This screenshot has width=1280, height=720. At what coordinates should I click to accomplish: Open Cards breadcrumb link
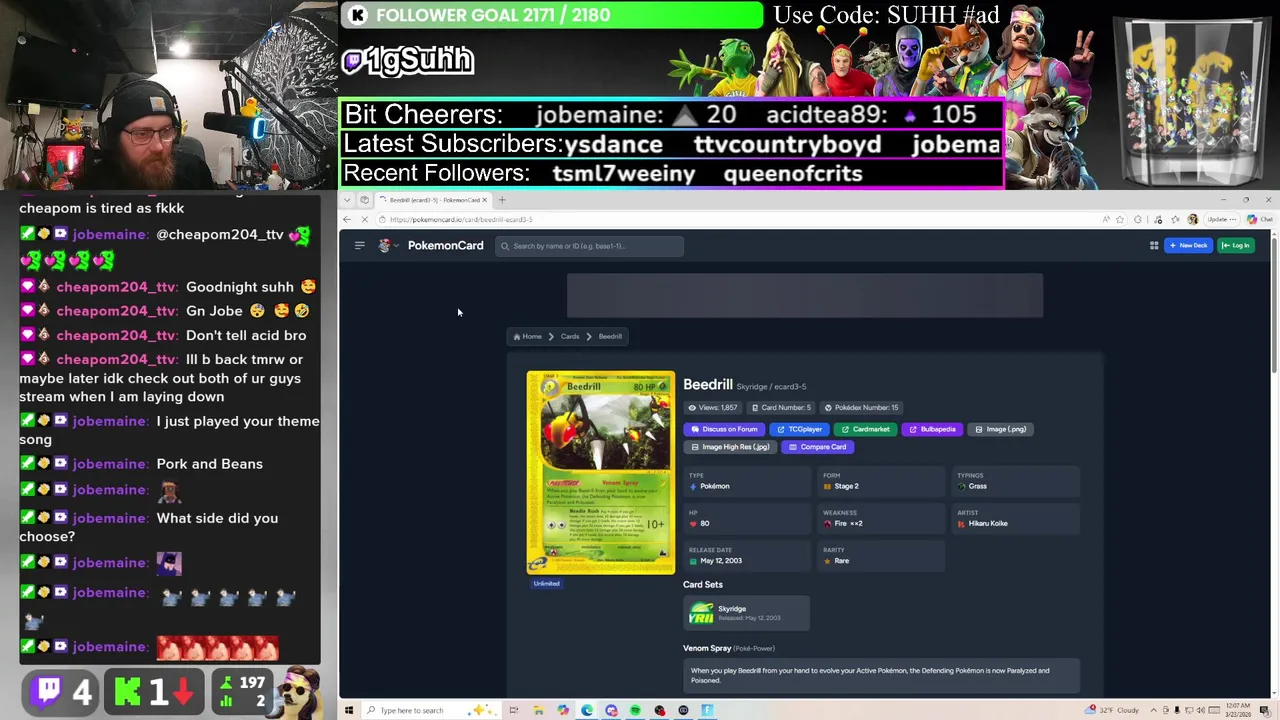click(x=569, y=337)
